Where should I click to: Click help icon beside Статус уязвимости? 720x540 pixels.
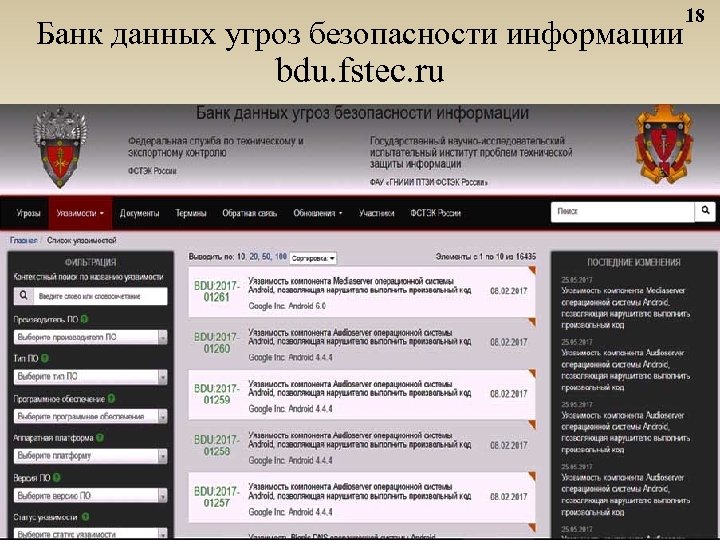[x=85, y=517]
